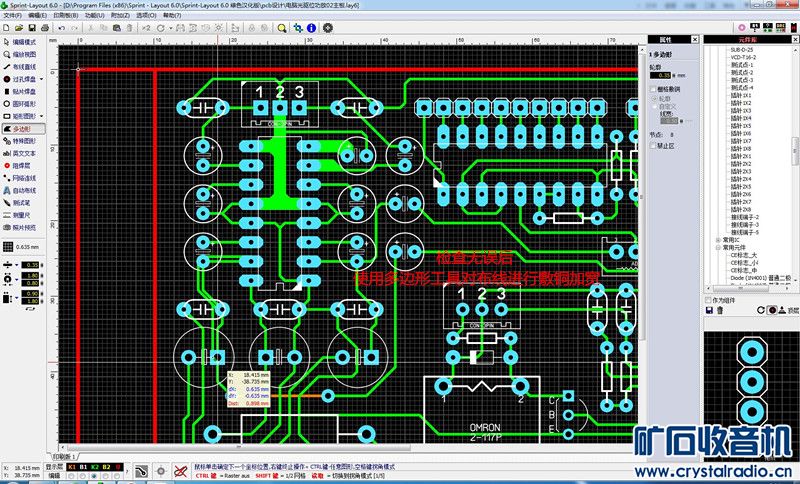Viewport: 800px width, 484px height.
Task: Click the blue info icon in toolbar
Action: [x=310, y=28]
